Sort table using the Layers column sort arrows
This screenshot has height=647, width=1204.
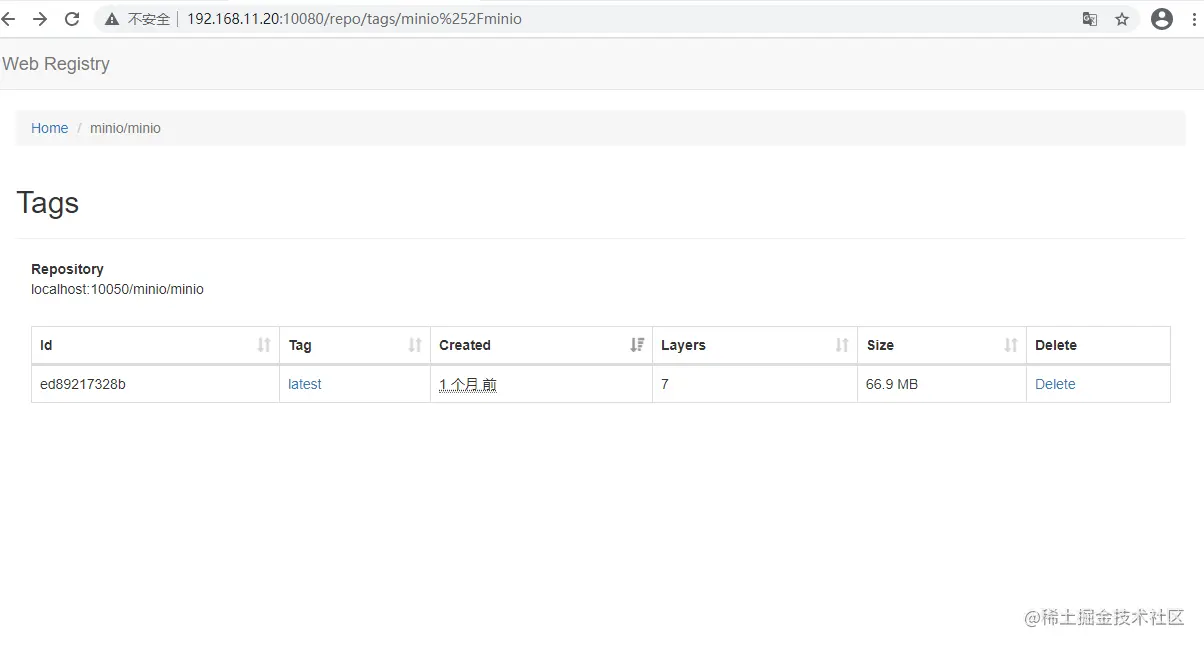842,345
